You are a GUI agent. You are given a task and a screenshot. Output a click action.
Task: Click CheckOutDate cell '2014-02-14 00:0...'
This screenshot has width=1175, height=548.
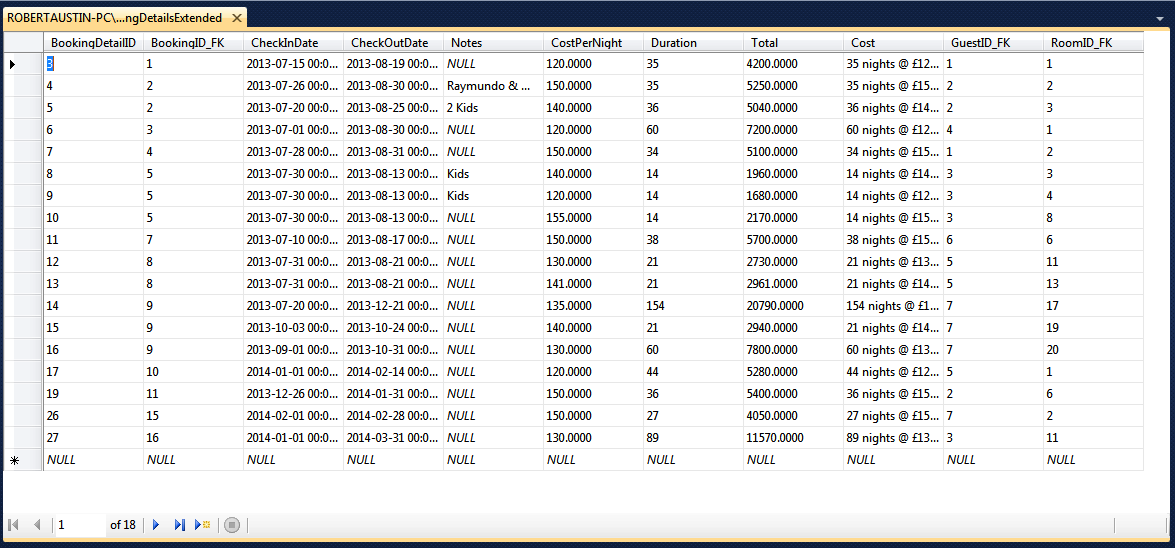click(x=393, y=372)
